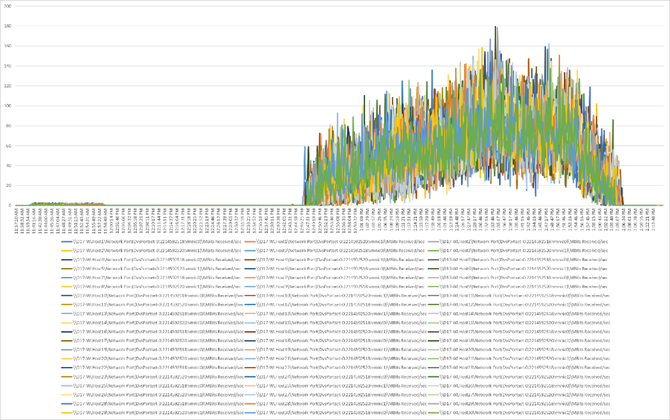Select the Host14 vmnic1 legend entry
The image size is (670, 420).
tap(151, 322)
